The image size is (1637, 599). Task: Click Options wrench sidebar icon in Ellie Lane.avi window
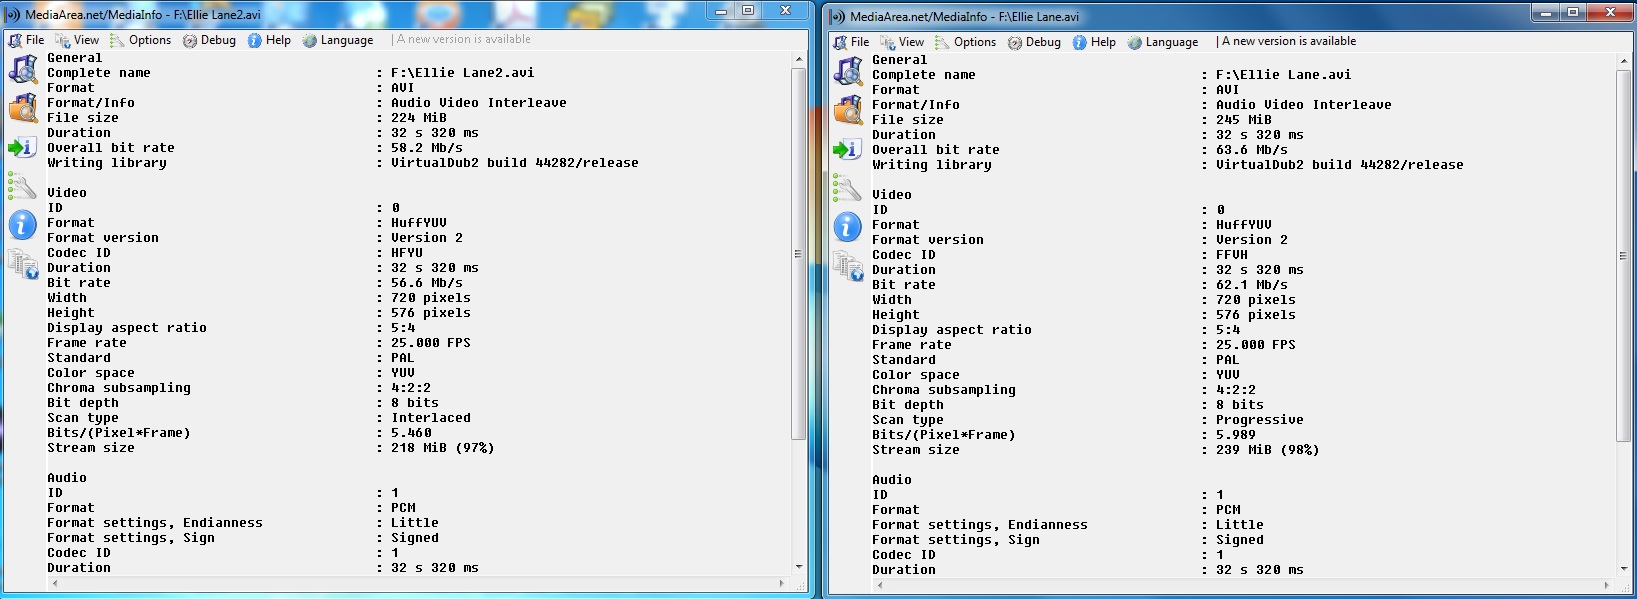coord(848,187)
